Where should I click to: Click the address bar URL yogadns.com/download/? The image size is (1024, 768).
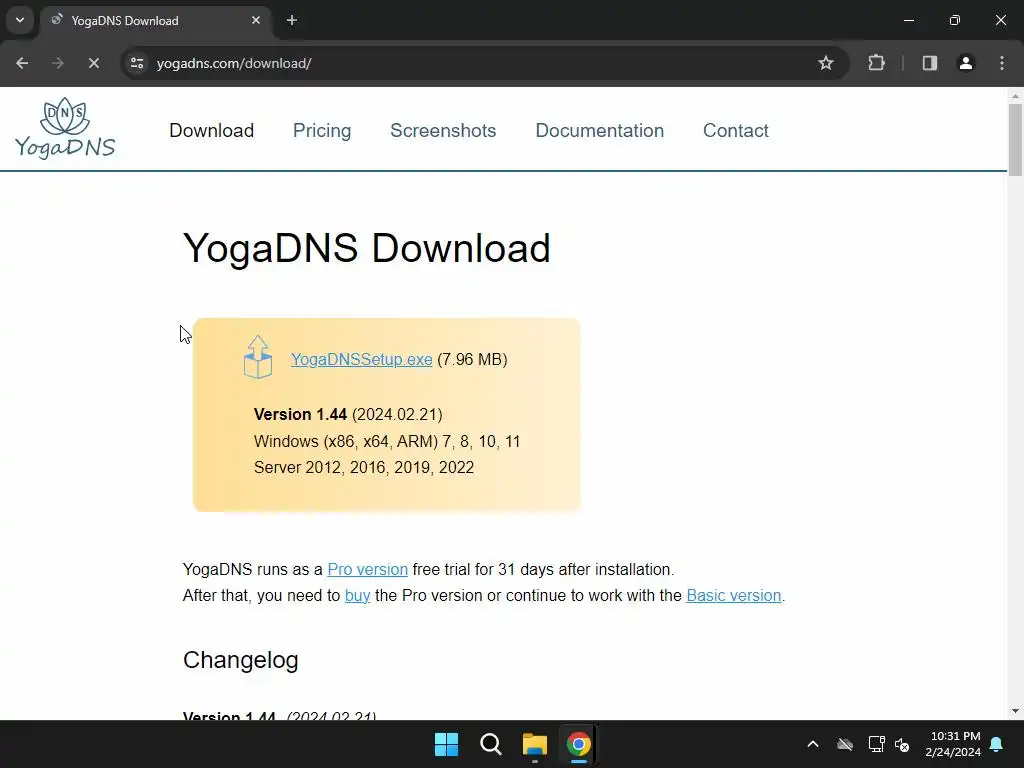tap(234, 63)
